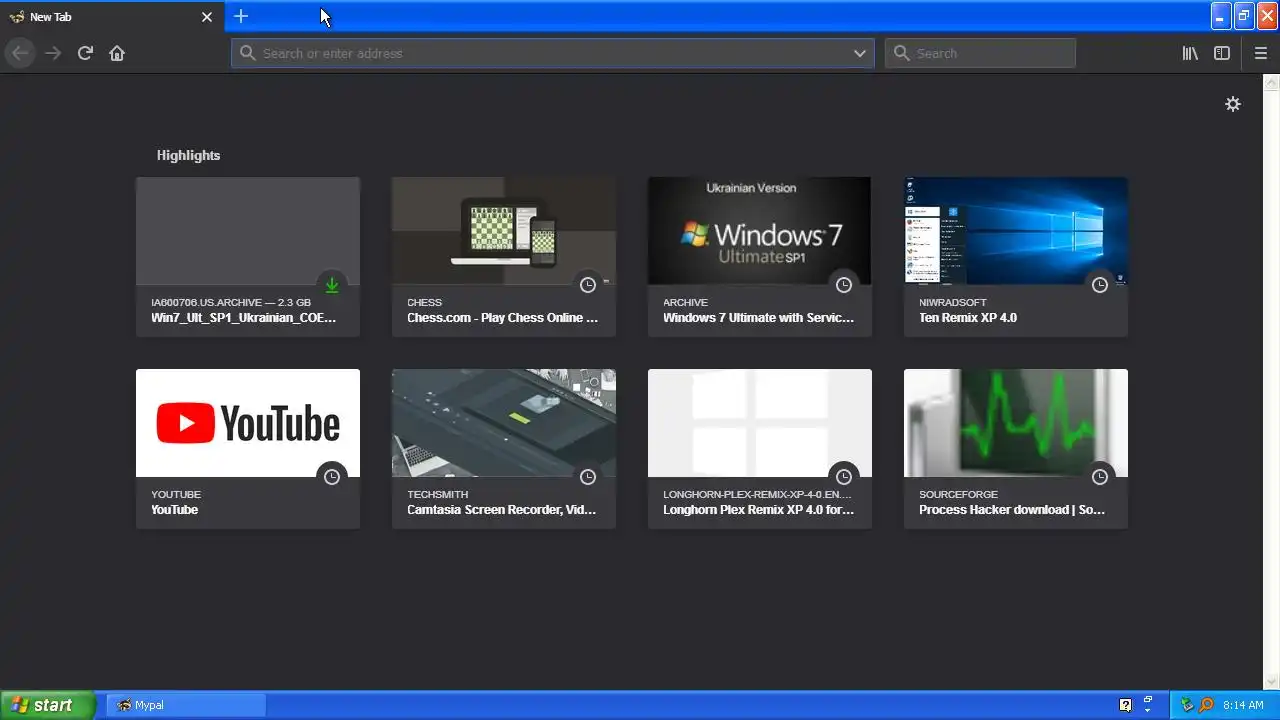Open the Home page icon

pyautogui.click(x=117, y=53)
